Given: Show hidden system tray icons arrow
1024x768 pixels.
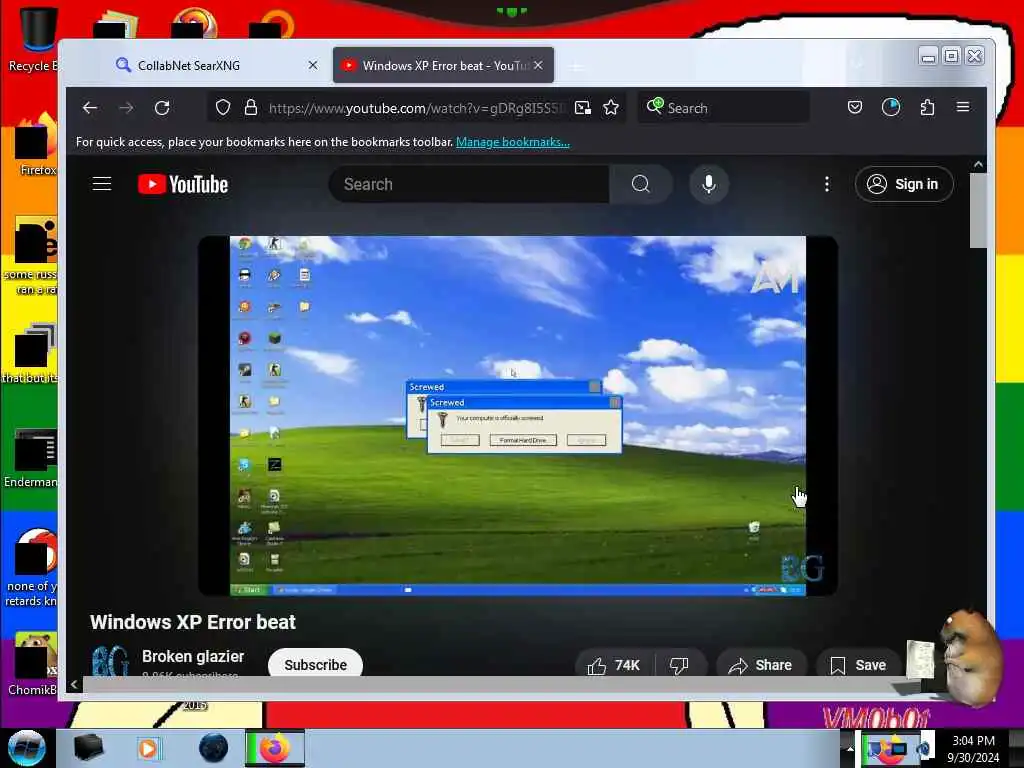Looking at the screenshot, I should pos(850,748).
